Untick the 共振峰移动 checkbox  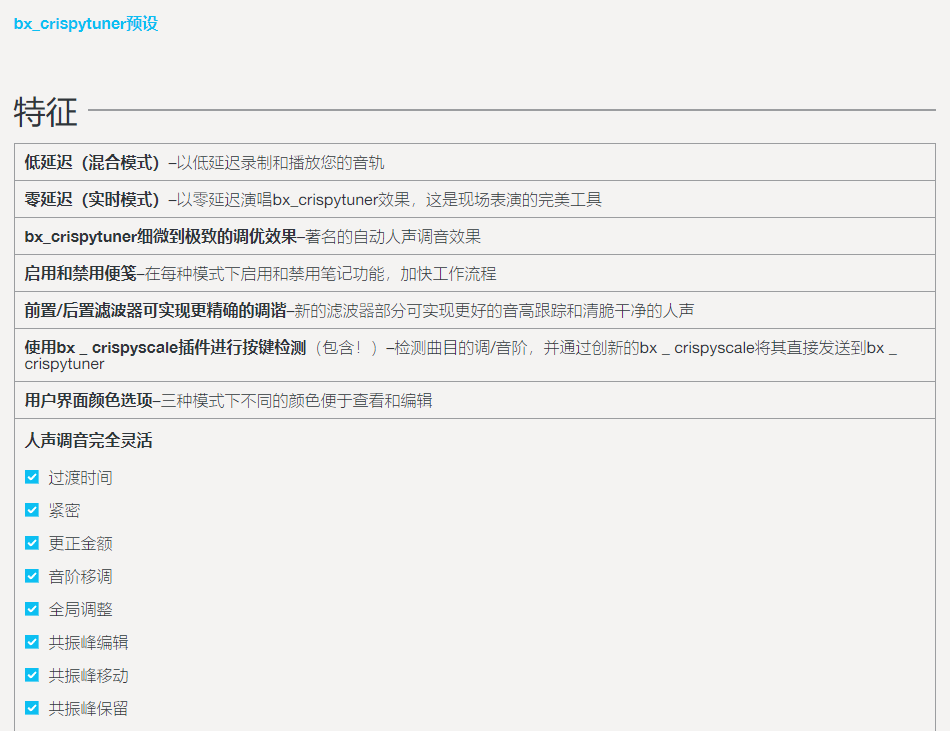point(32,676)
